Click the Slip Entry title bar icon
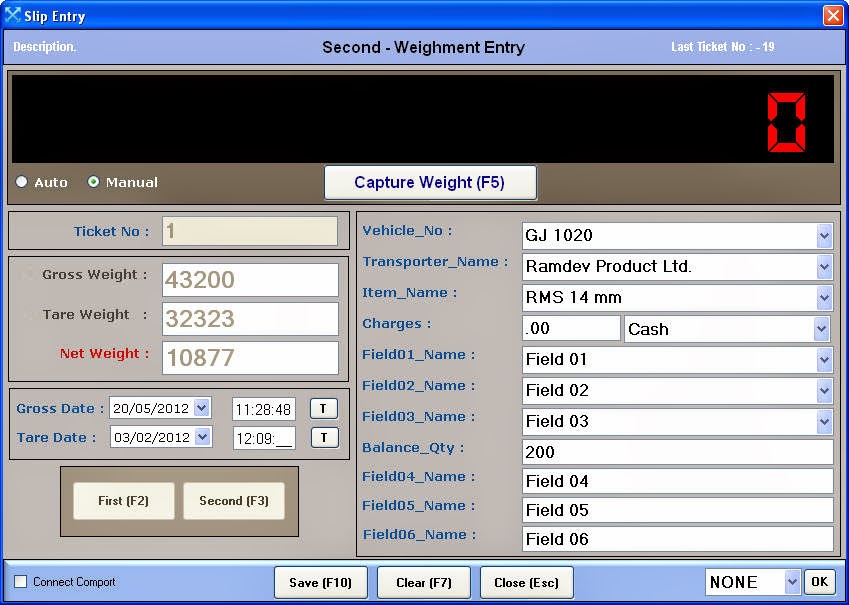The height and width of the screenshot is (605, 849). [13, 15]
